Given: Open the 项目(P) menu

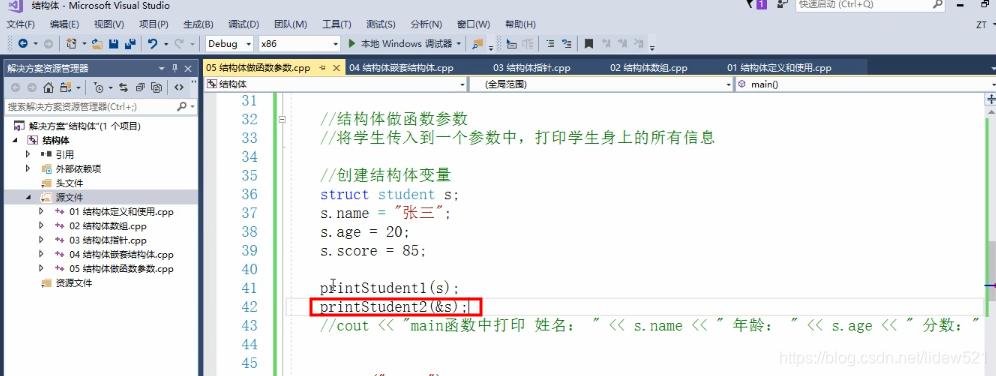Looking at the screenshot, I should pyautogui.click(x=154, y=24).
